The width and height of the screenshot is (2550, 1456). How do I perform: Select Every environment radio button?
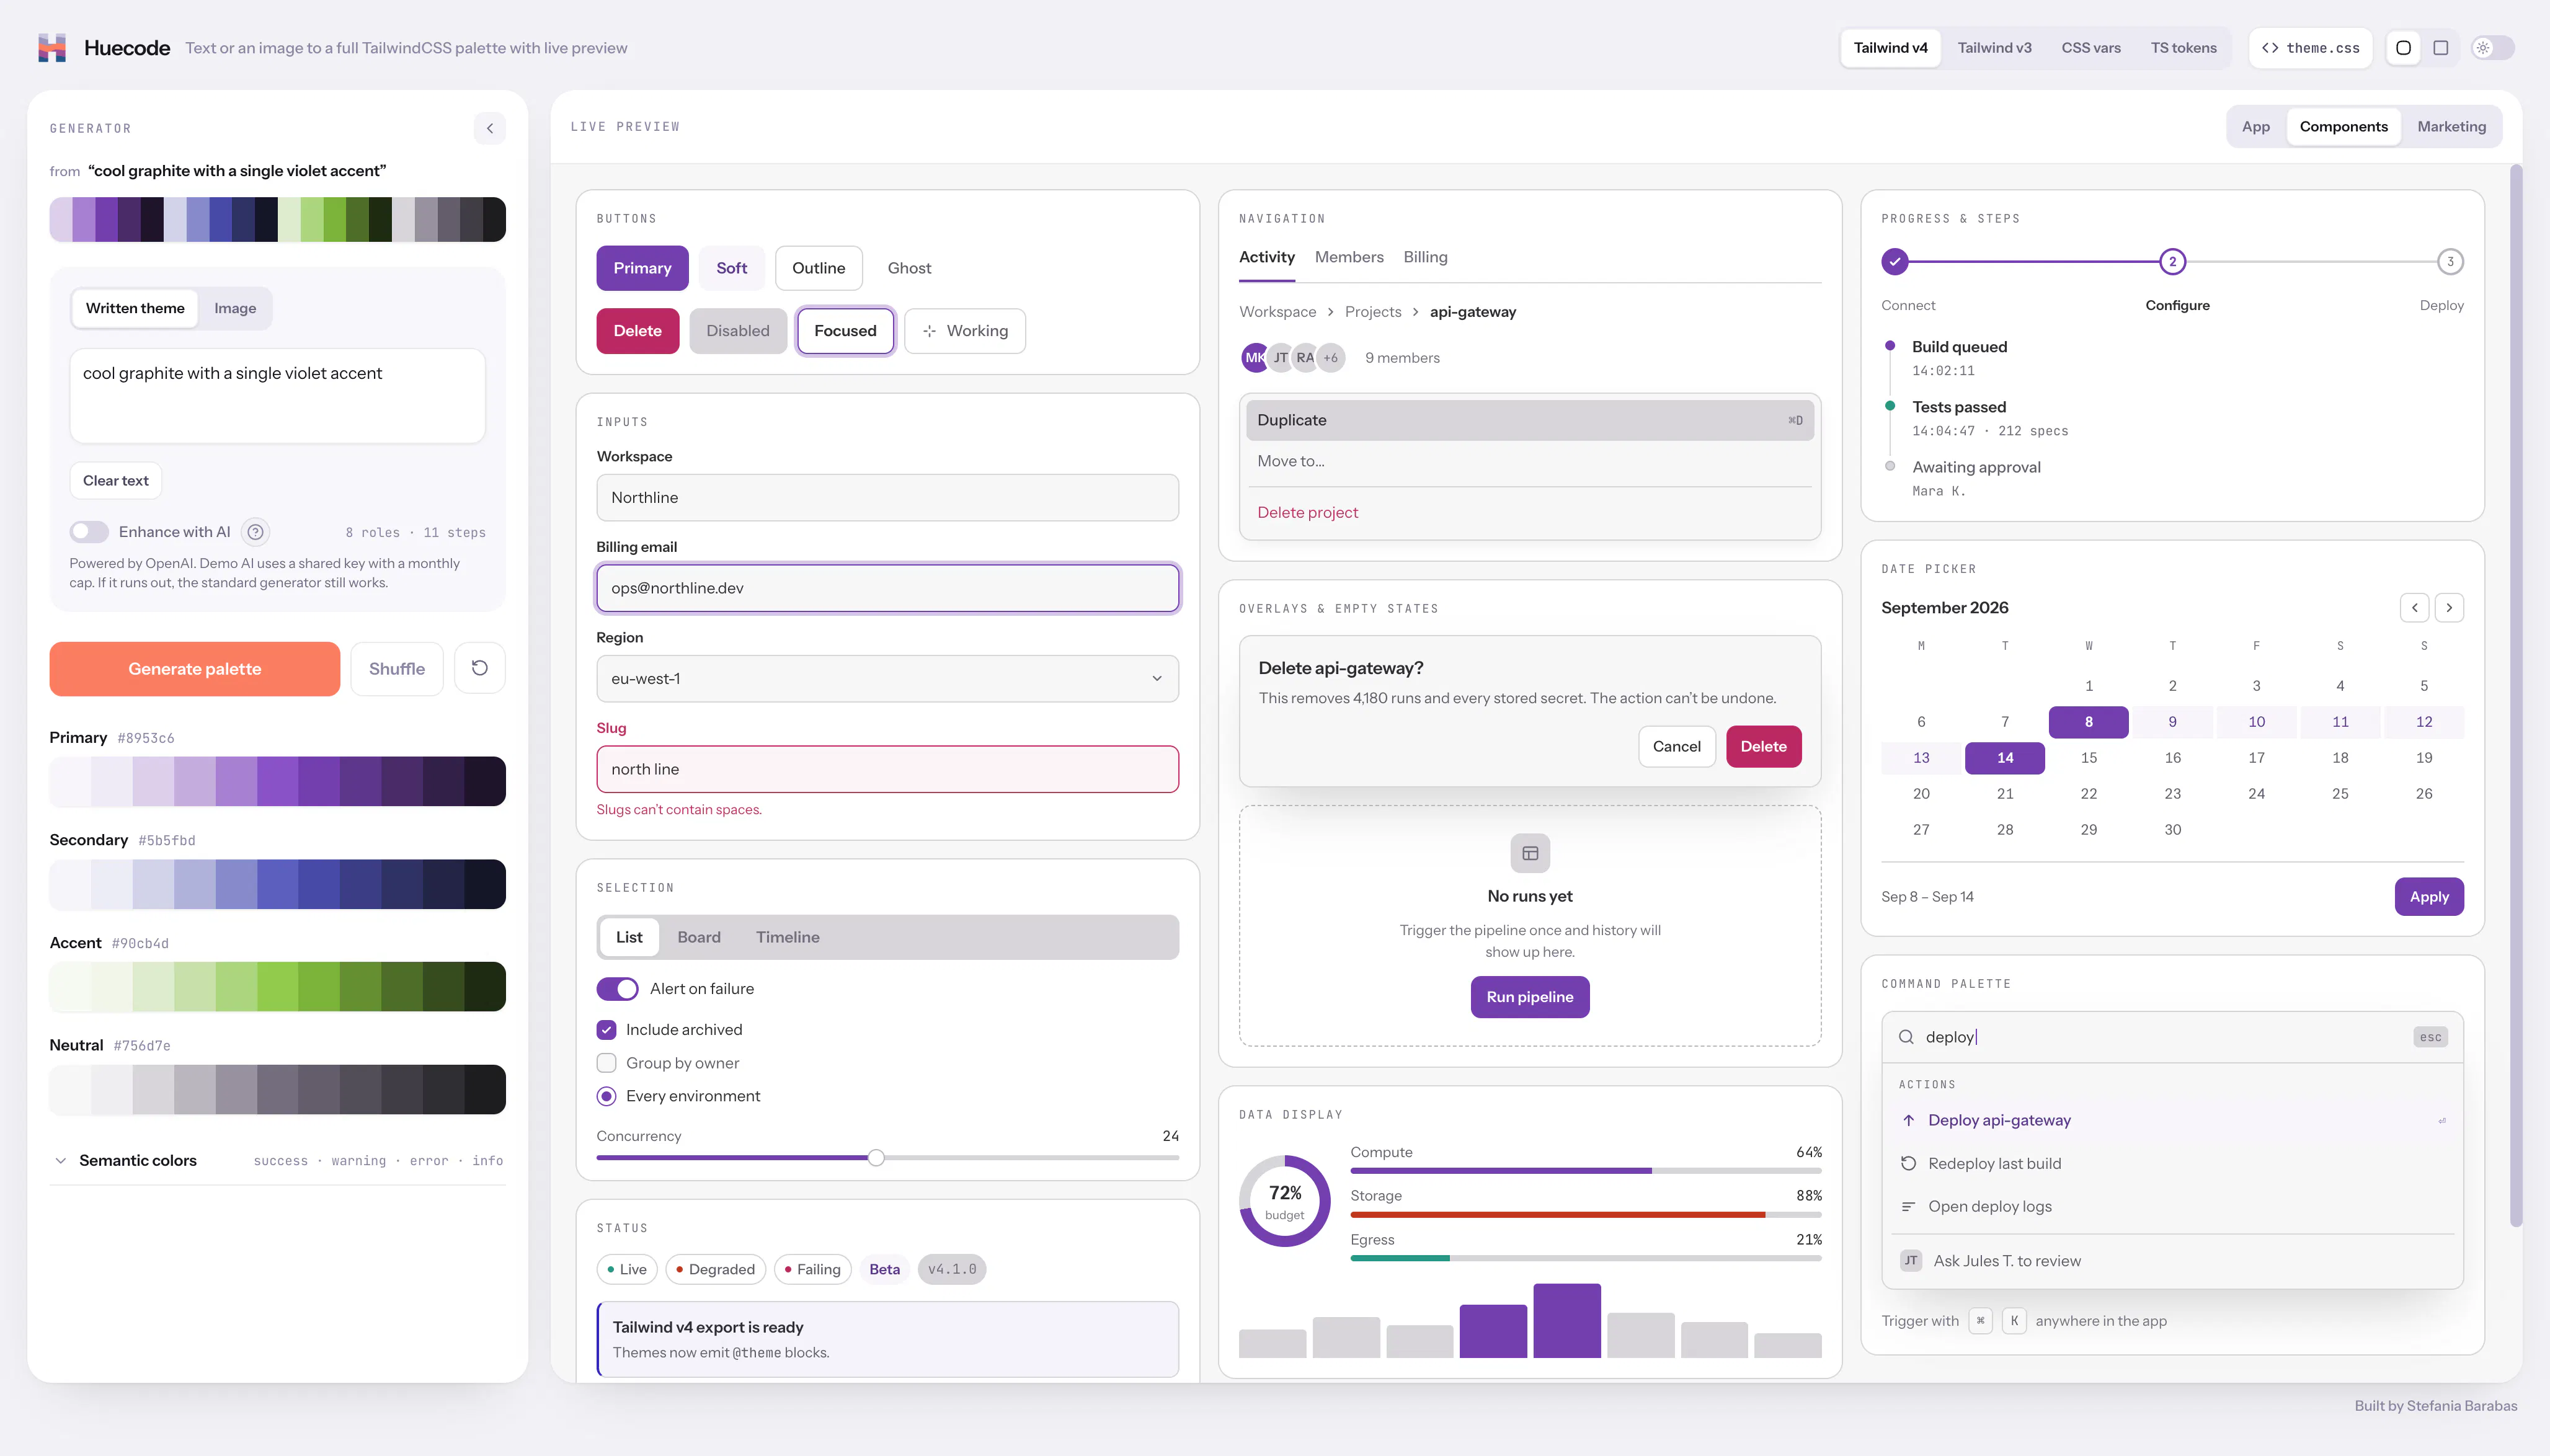[x=606, y=1096]
